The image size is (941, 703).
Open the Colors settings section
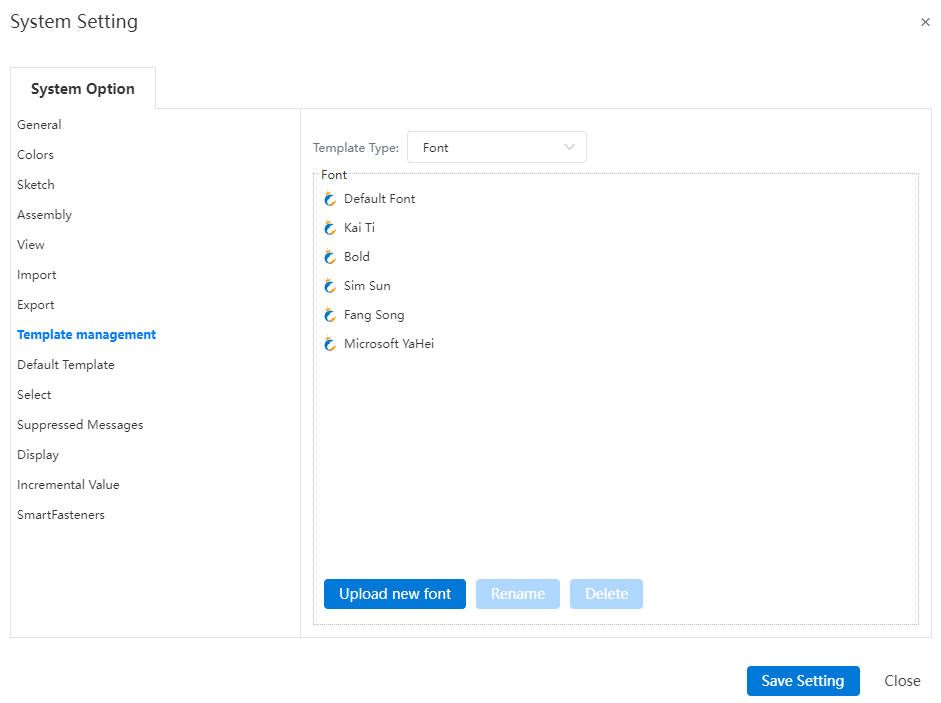35,155
